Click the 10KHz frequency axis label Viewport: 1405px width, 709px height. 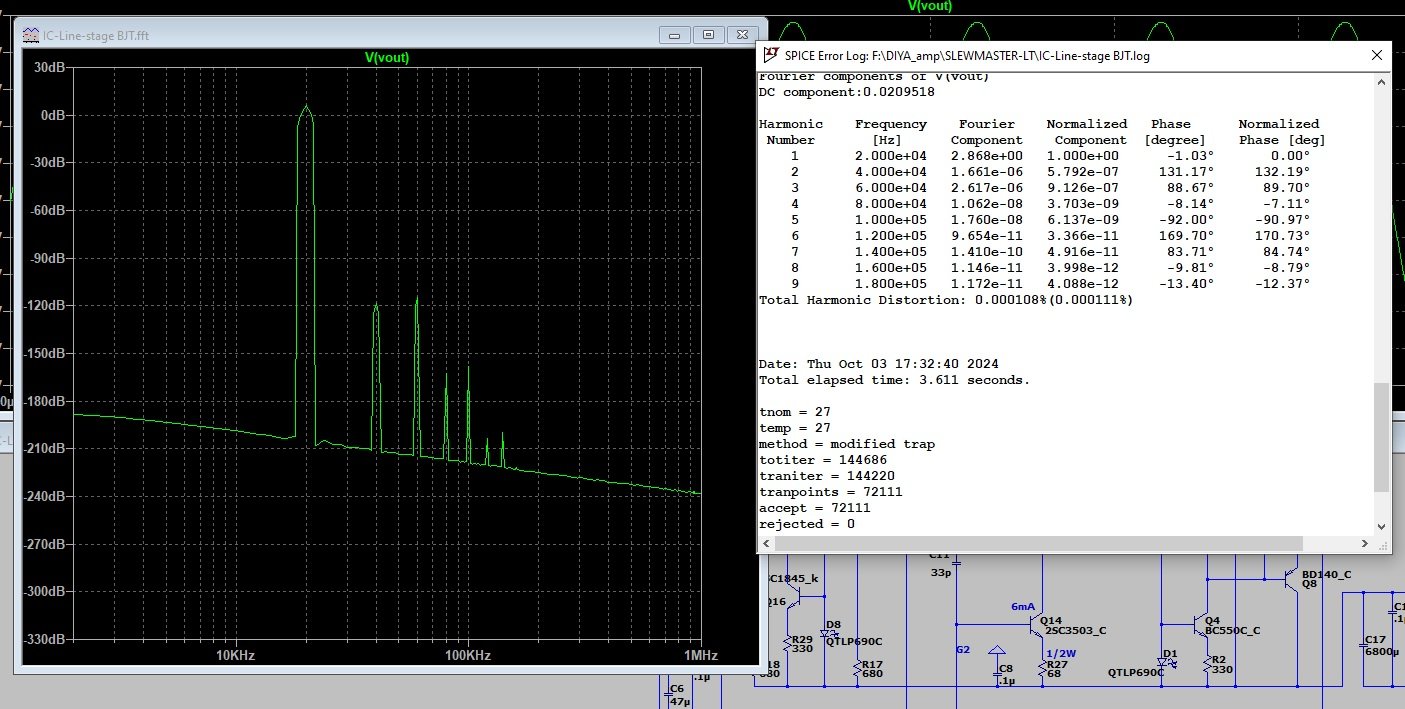234,656
